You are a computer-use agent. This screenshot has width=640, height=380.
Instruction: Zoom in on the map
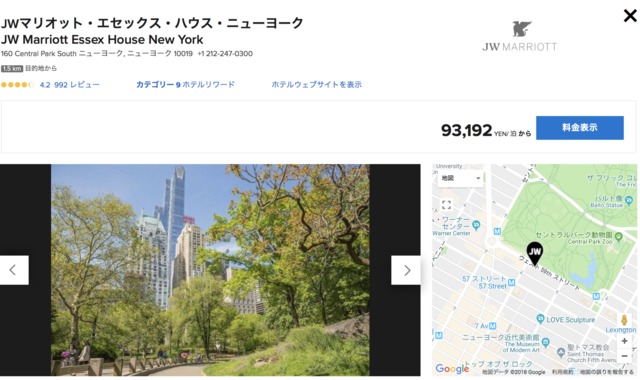pos(624,341)
